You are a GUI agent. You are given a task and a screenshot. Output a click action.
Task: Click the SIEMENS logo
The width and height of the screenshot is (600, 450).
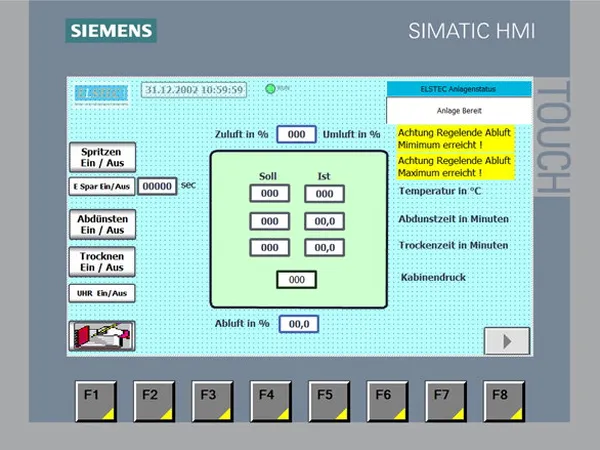pyautogui.click(x=111, y=31)
